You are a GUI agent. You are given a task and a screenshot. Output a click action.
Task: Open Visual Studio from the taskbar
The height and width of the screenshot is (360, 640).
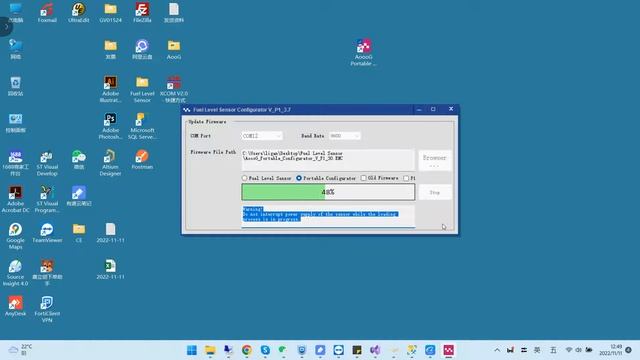pos(375,350)
